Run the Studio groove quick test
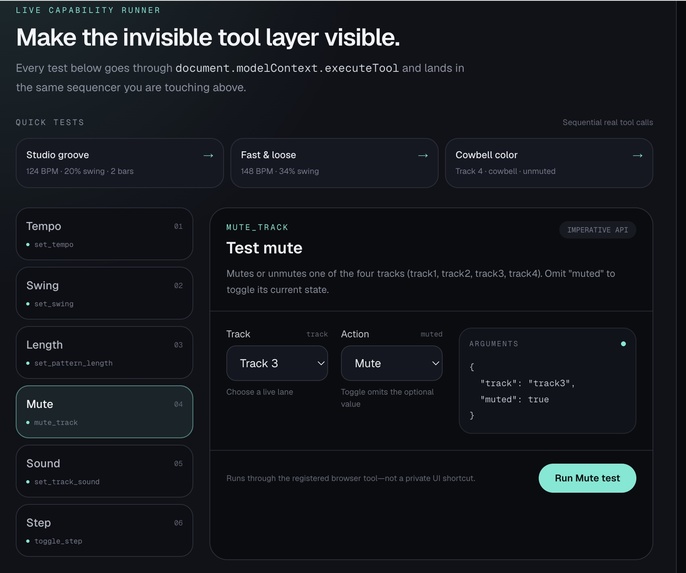Image resolution: width=686 pixels, height=573 pixels. 119,163
